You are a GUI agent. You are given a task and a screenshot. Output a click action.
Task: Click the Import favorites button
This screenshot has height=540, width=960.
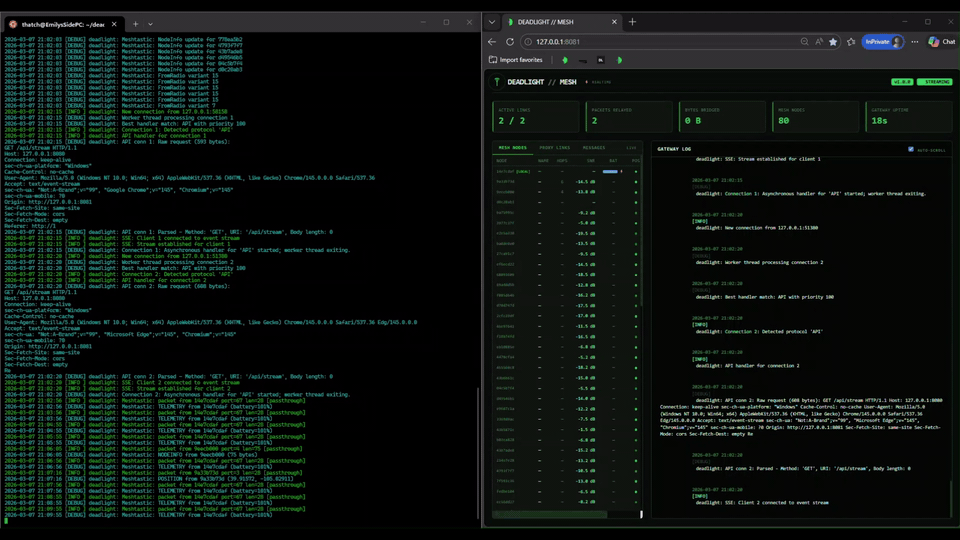tap(516, 60)
